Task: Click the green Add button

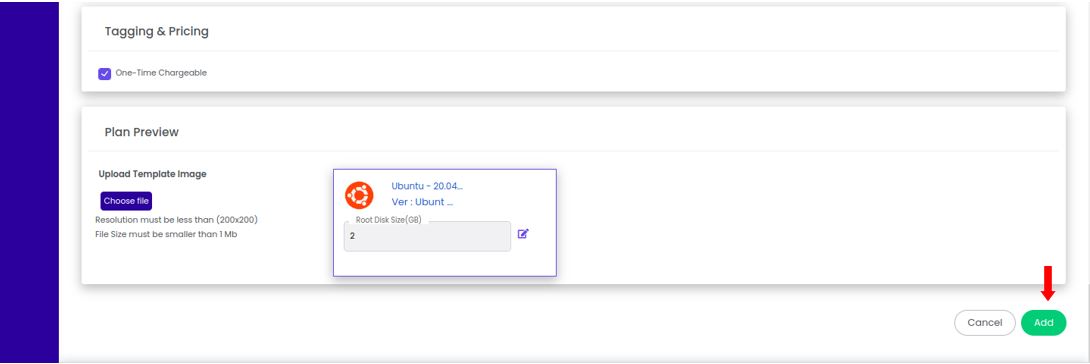Action: (x=1043, y=323)
